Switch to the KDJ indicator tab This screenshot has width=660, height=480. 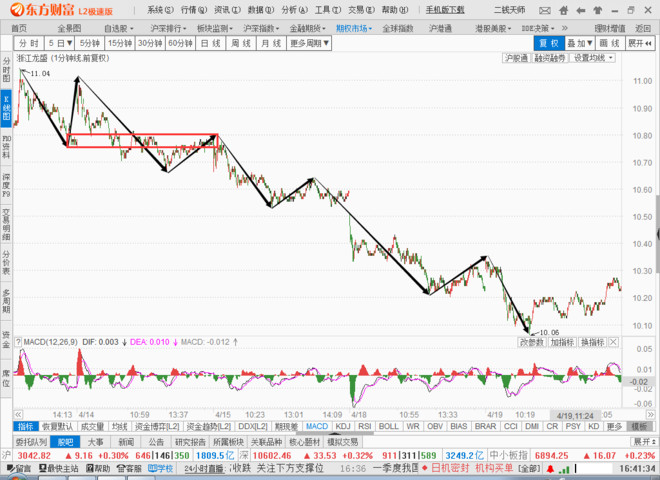coord(343,427)
